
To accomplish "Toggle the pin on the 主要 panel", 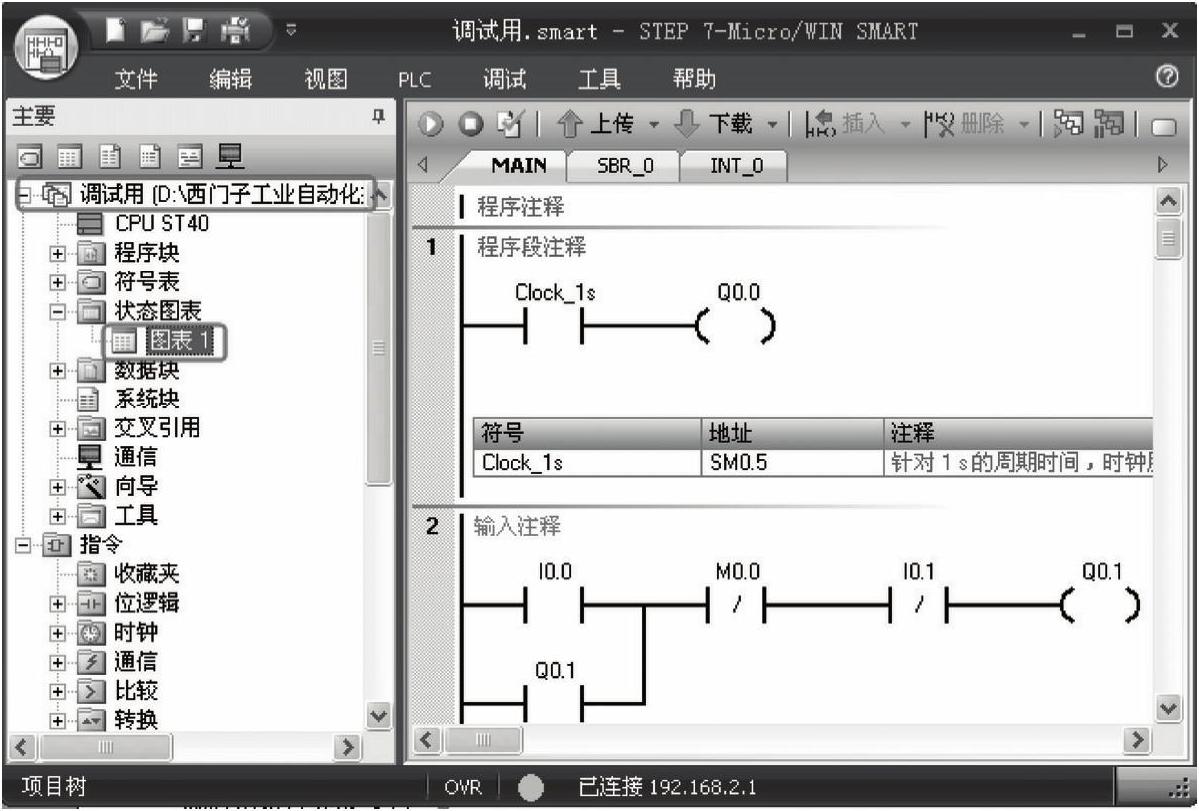I will click(379, 116).
